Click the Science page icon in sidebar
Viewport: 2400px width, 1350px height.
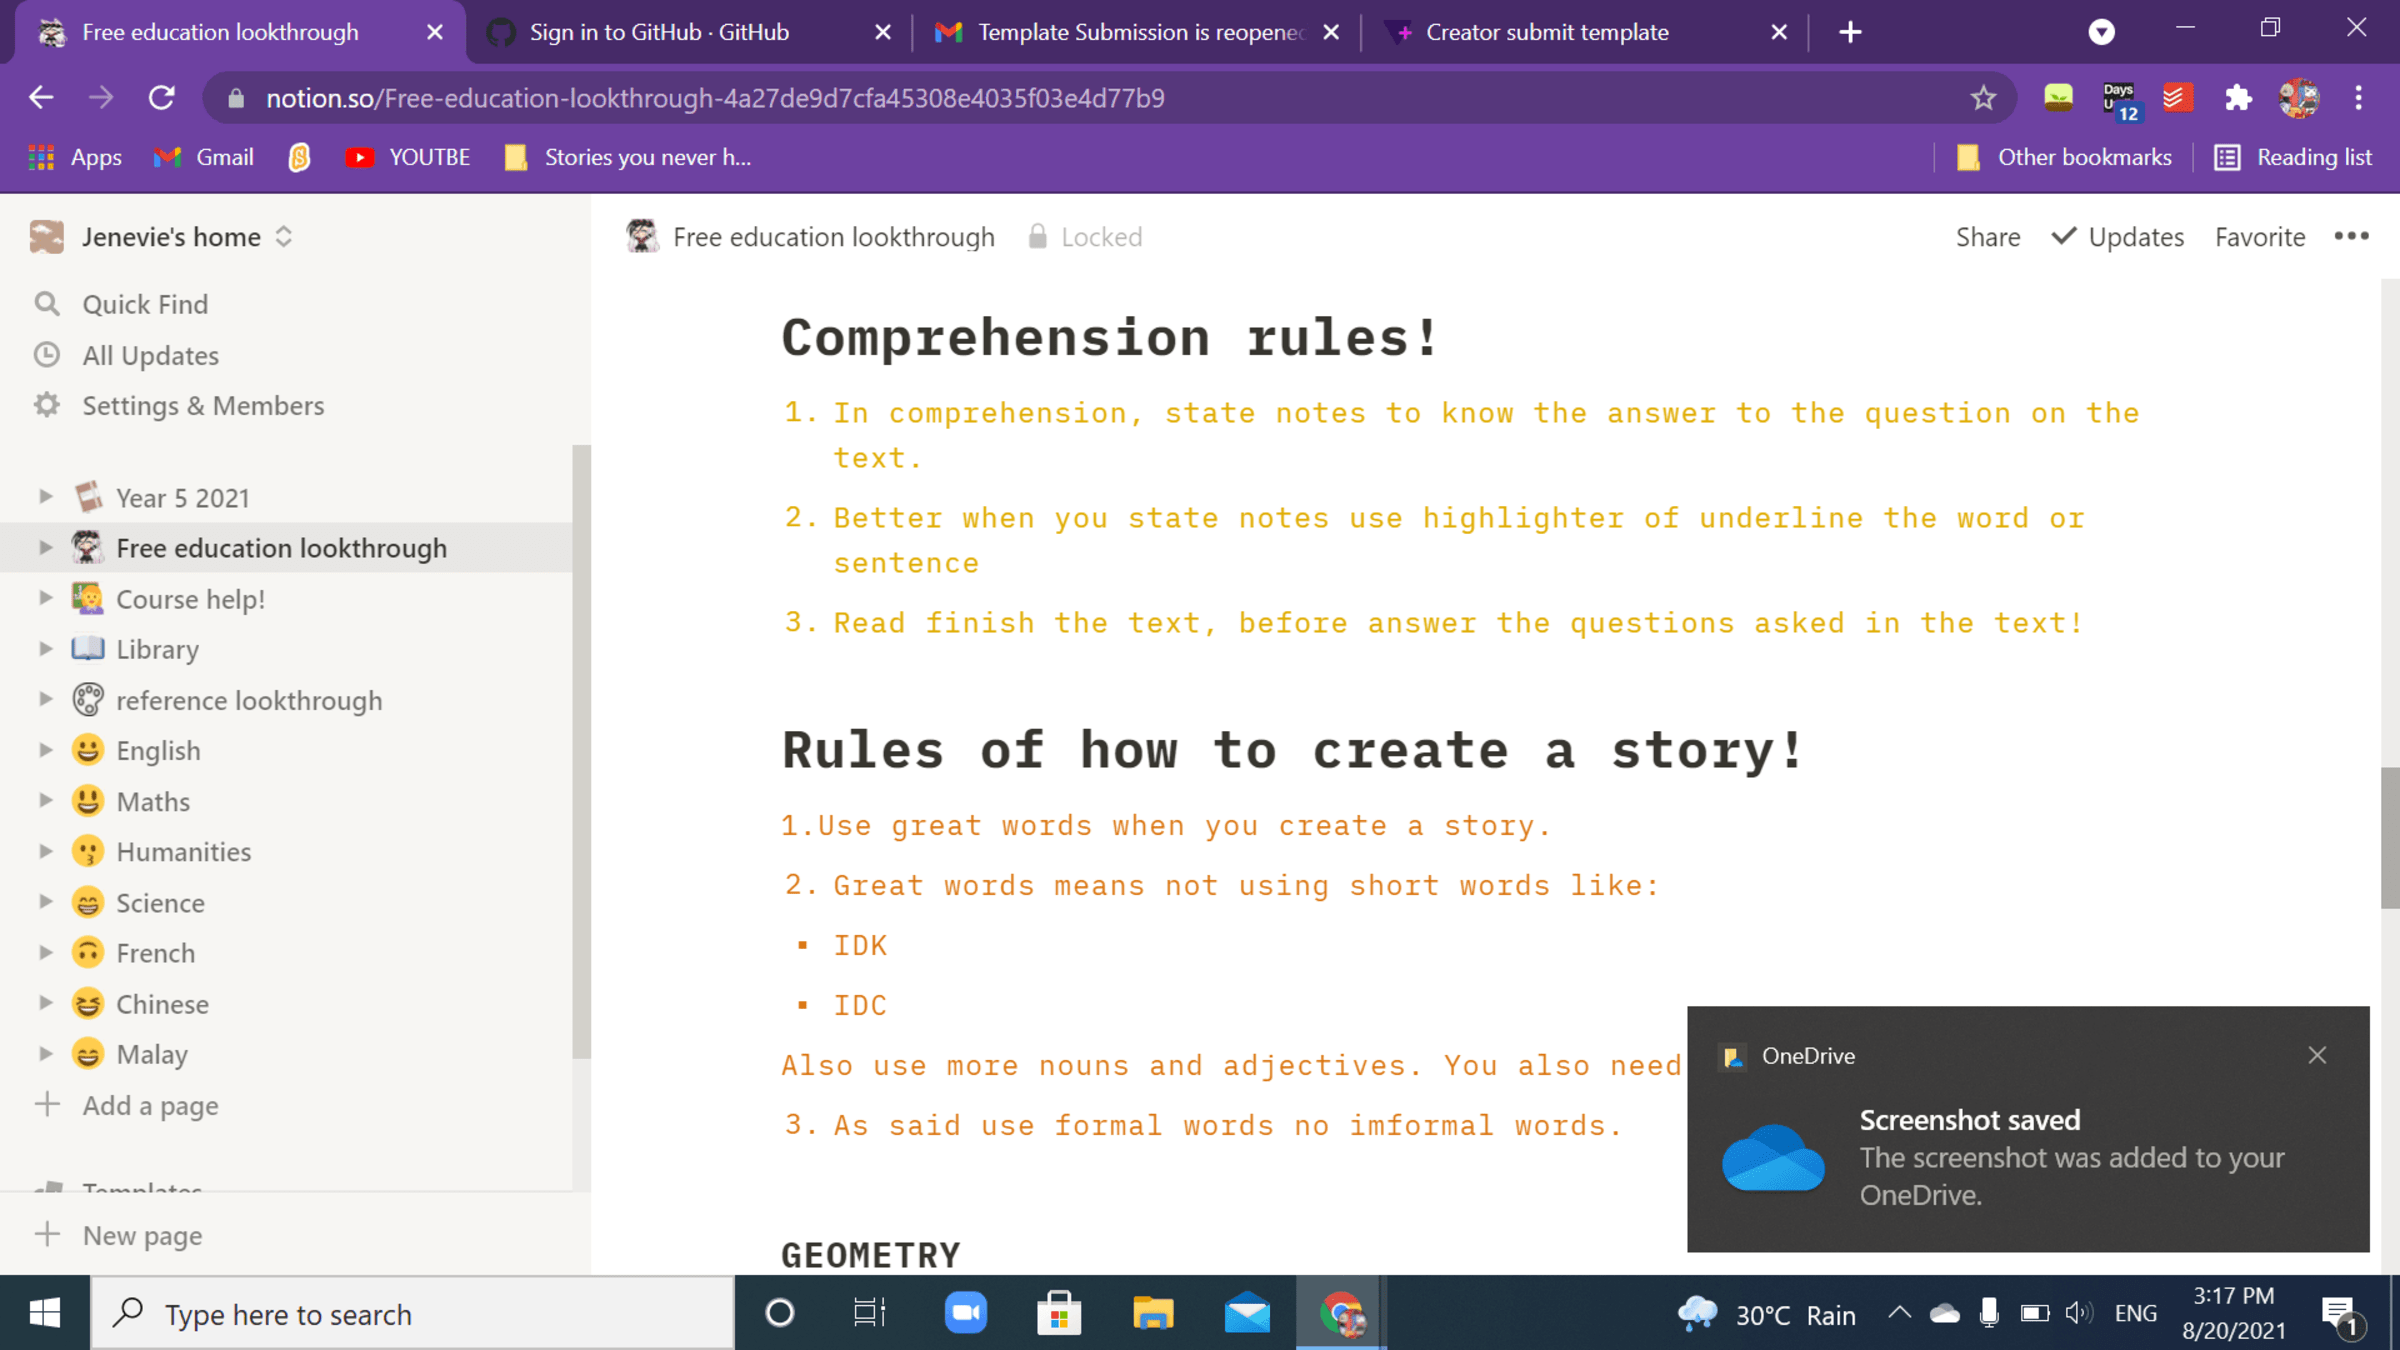pyautogui.click(x=89, y=902)
